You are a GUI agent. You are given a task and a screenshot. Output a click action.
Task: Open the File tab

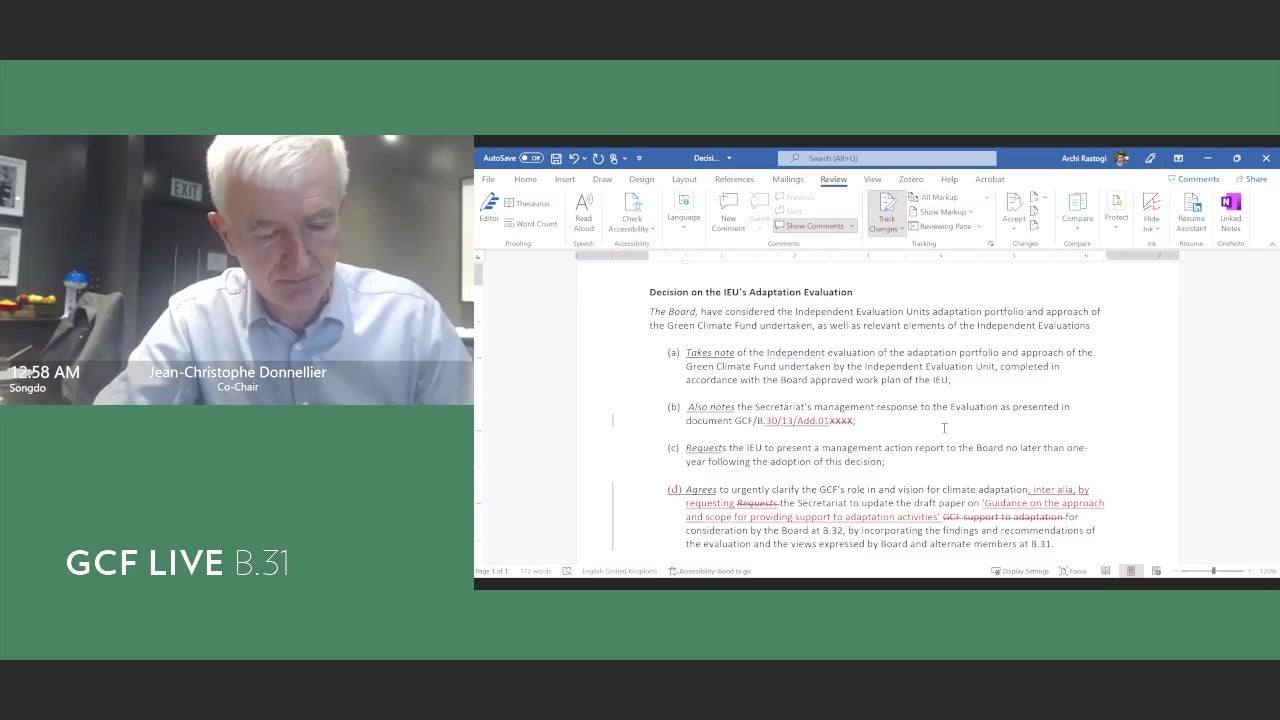[488, 180]
